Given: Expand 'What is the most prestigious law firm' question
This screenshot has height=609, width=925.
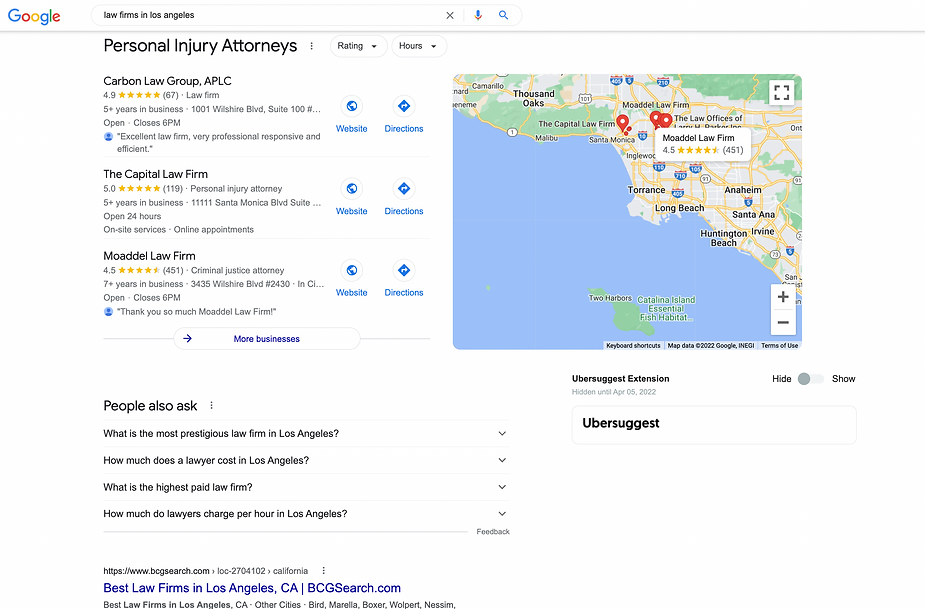Looking at the screenshot, I should point(306,434).
